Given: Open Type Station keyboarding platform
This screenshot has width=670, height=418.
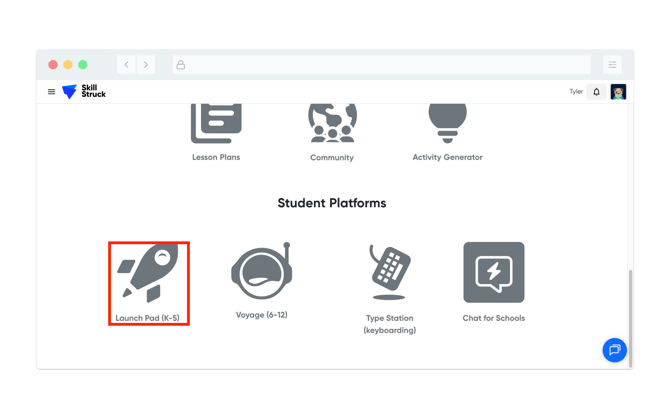Looking at the screenshot, I should [389, 274].
